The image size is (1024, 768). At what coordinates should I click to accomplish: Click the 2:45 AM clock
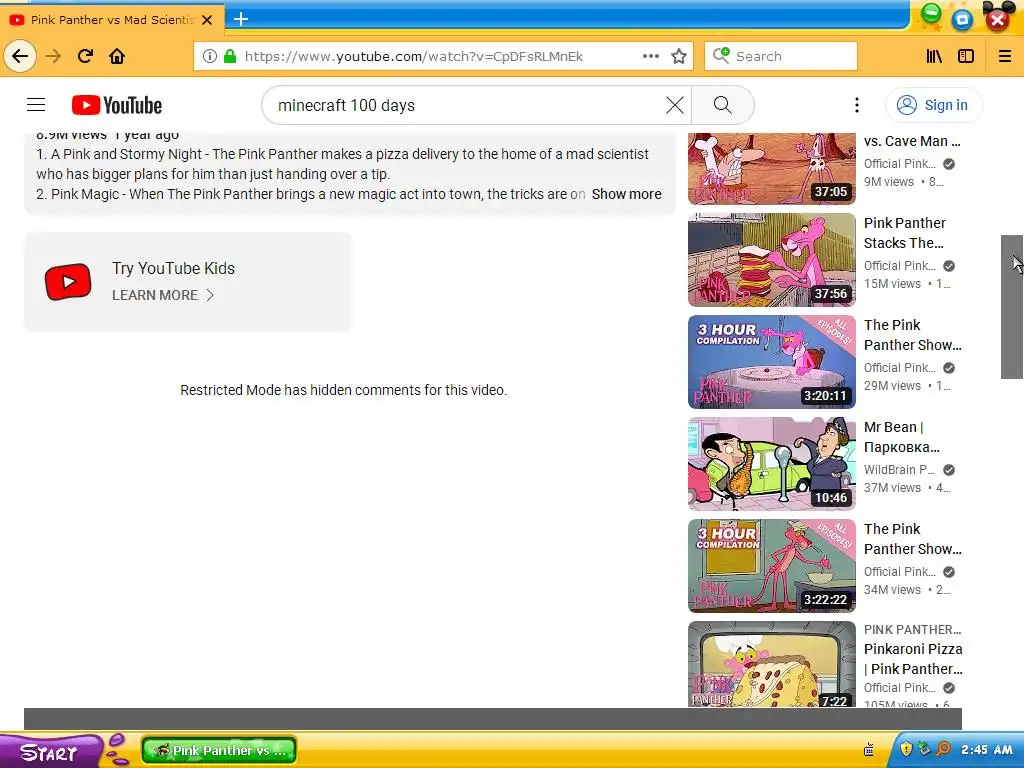(987, 750)
